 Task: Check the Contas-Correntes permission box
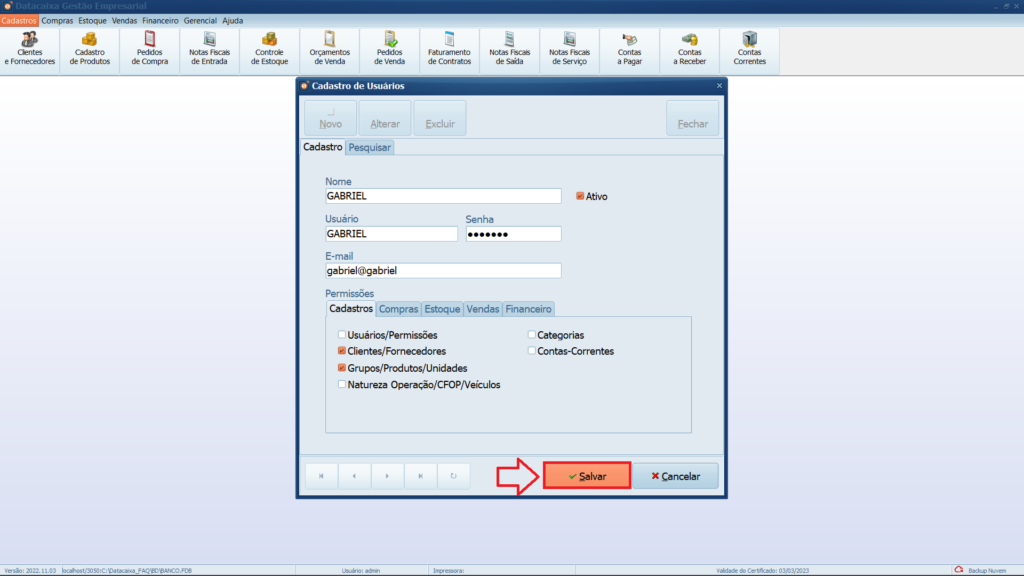(x=532, y=351)
